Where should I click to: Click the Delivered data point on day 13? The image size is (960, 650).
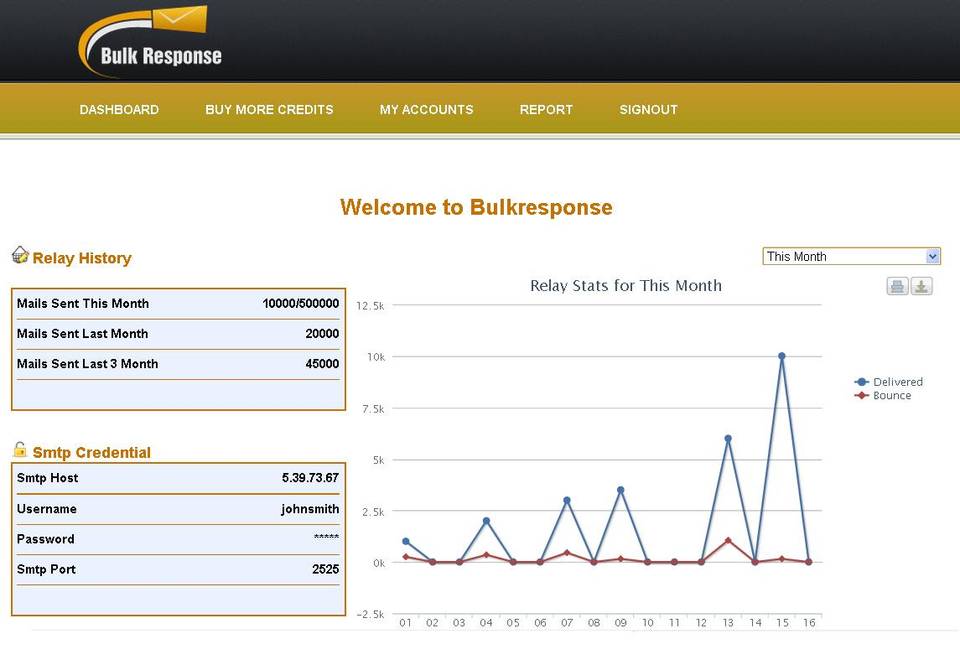point(728,438)
